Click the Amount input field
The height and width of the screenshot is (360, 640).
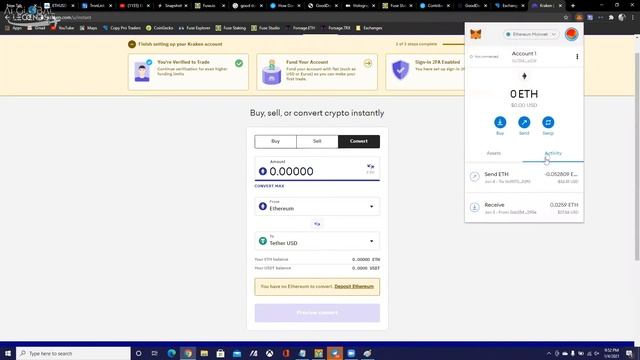tap(317, 168)
